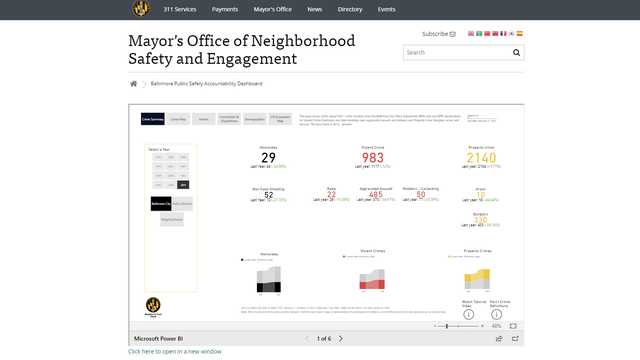The width and height of the screenshot is (640, 360).
Task: Open the 311 Services menu
Action: 180,9
